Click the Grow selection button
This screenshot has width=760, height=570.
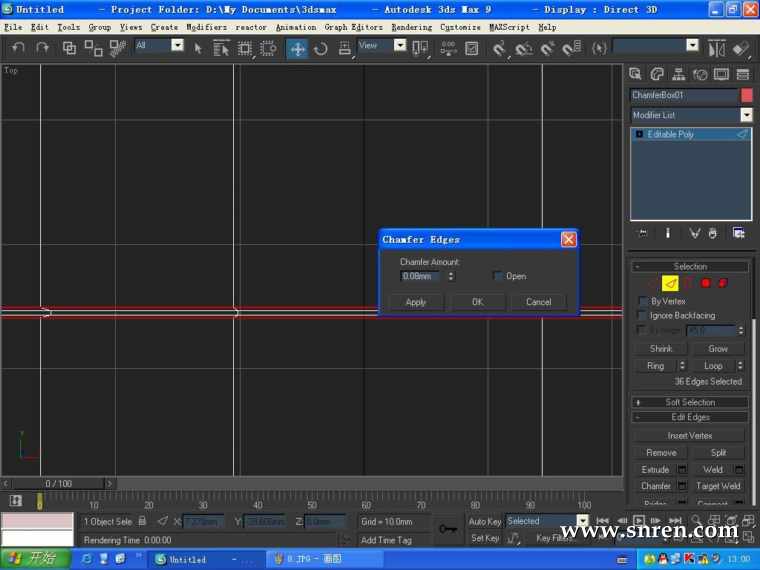coord(717,348)
